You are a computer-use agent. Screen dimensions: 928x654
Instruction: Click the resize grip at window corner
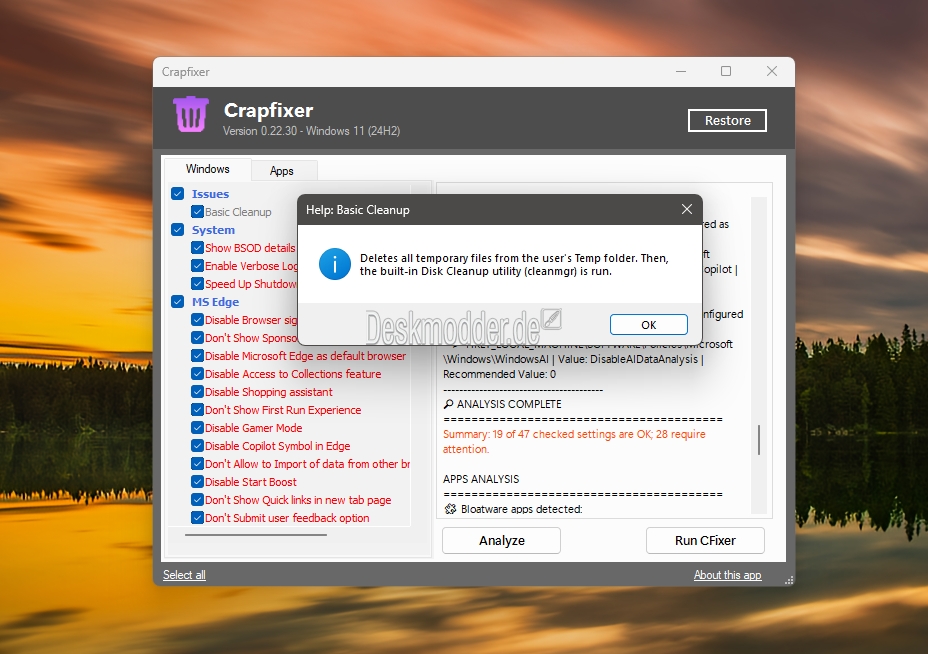click(x=789, y=581)
